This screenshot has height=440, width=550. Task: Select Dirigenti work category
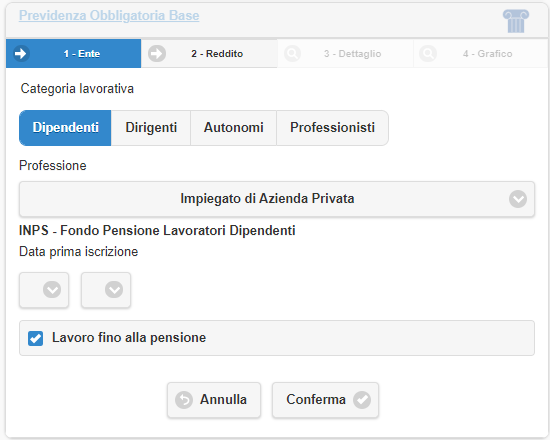pos(151,128)
